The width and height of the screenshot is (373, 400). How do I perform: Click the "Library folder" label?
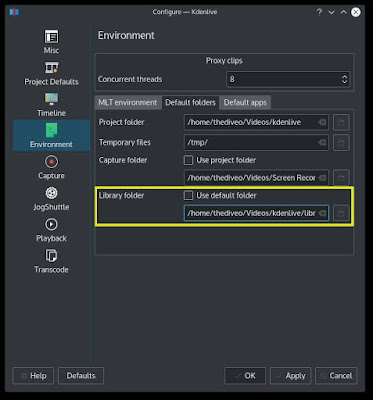coord(121,195)
